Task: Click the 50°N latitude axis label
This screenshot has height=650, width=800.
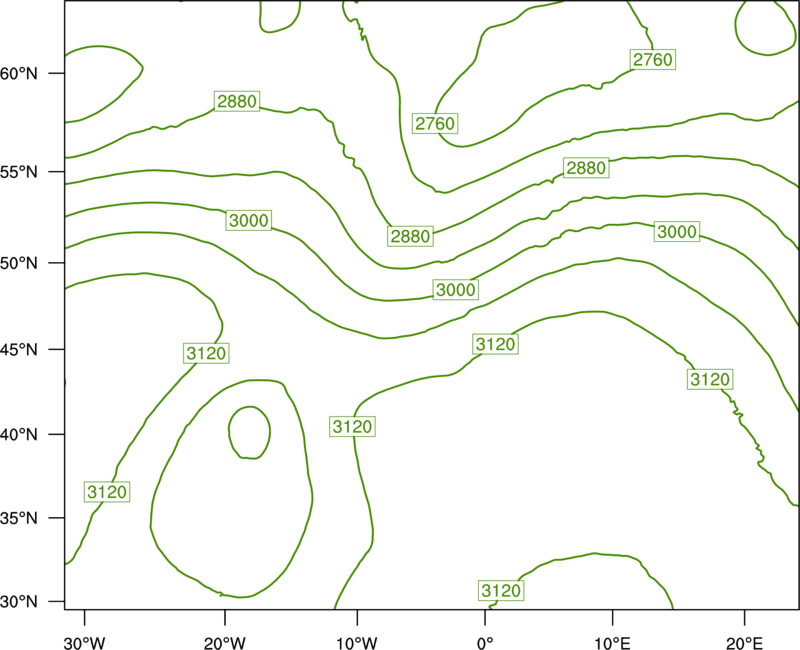Action: coord(19,263)
